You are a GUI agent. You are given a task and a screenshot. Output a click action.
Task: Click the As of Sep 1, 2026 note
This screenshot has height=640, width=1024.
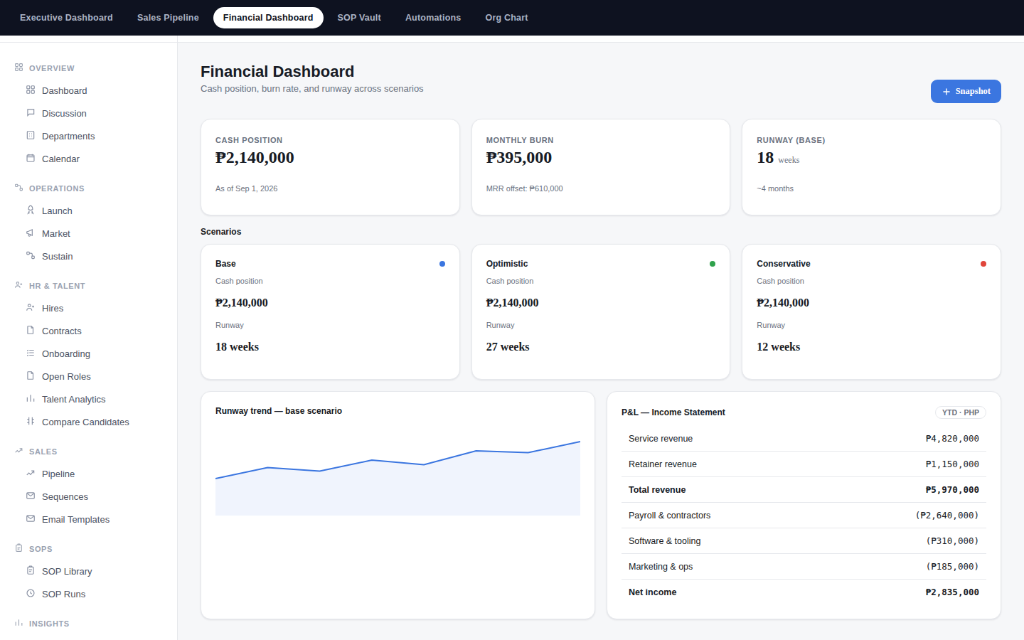tap(246, 189)
